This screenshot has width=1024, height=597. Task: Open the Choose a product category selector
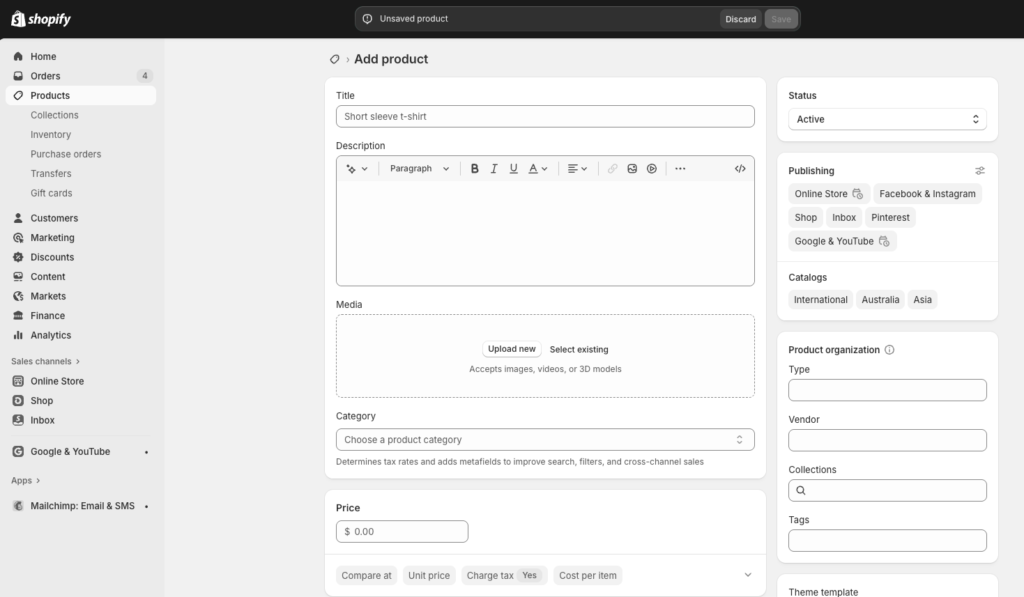(545, 439)
